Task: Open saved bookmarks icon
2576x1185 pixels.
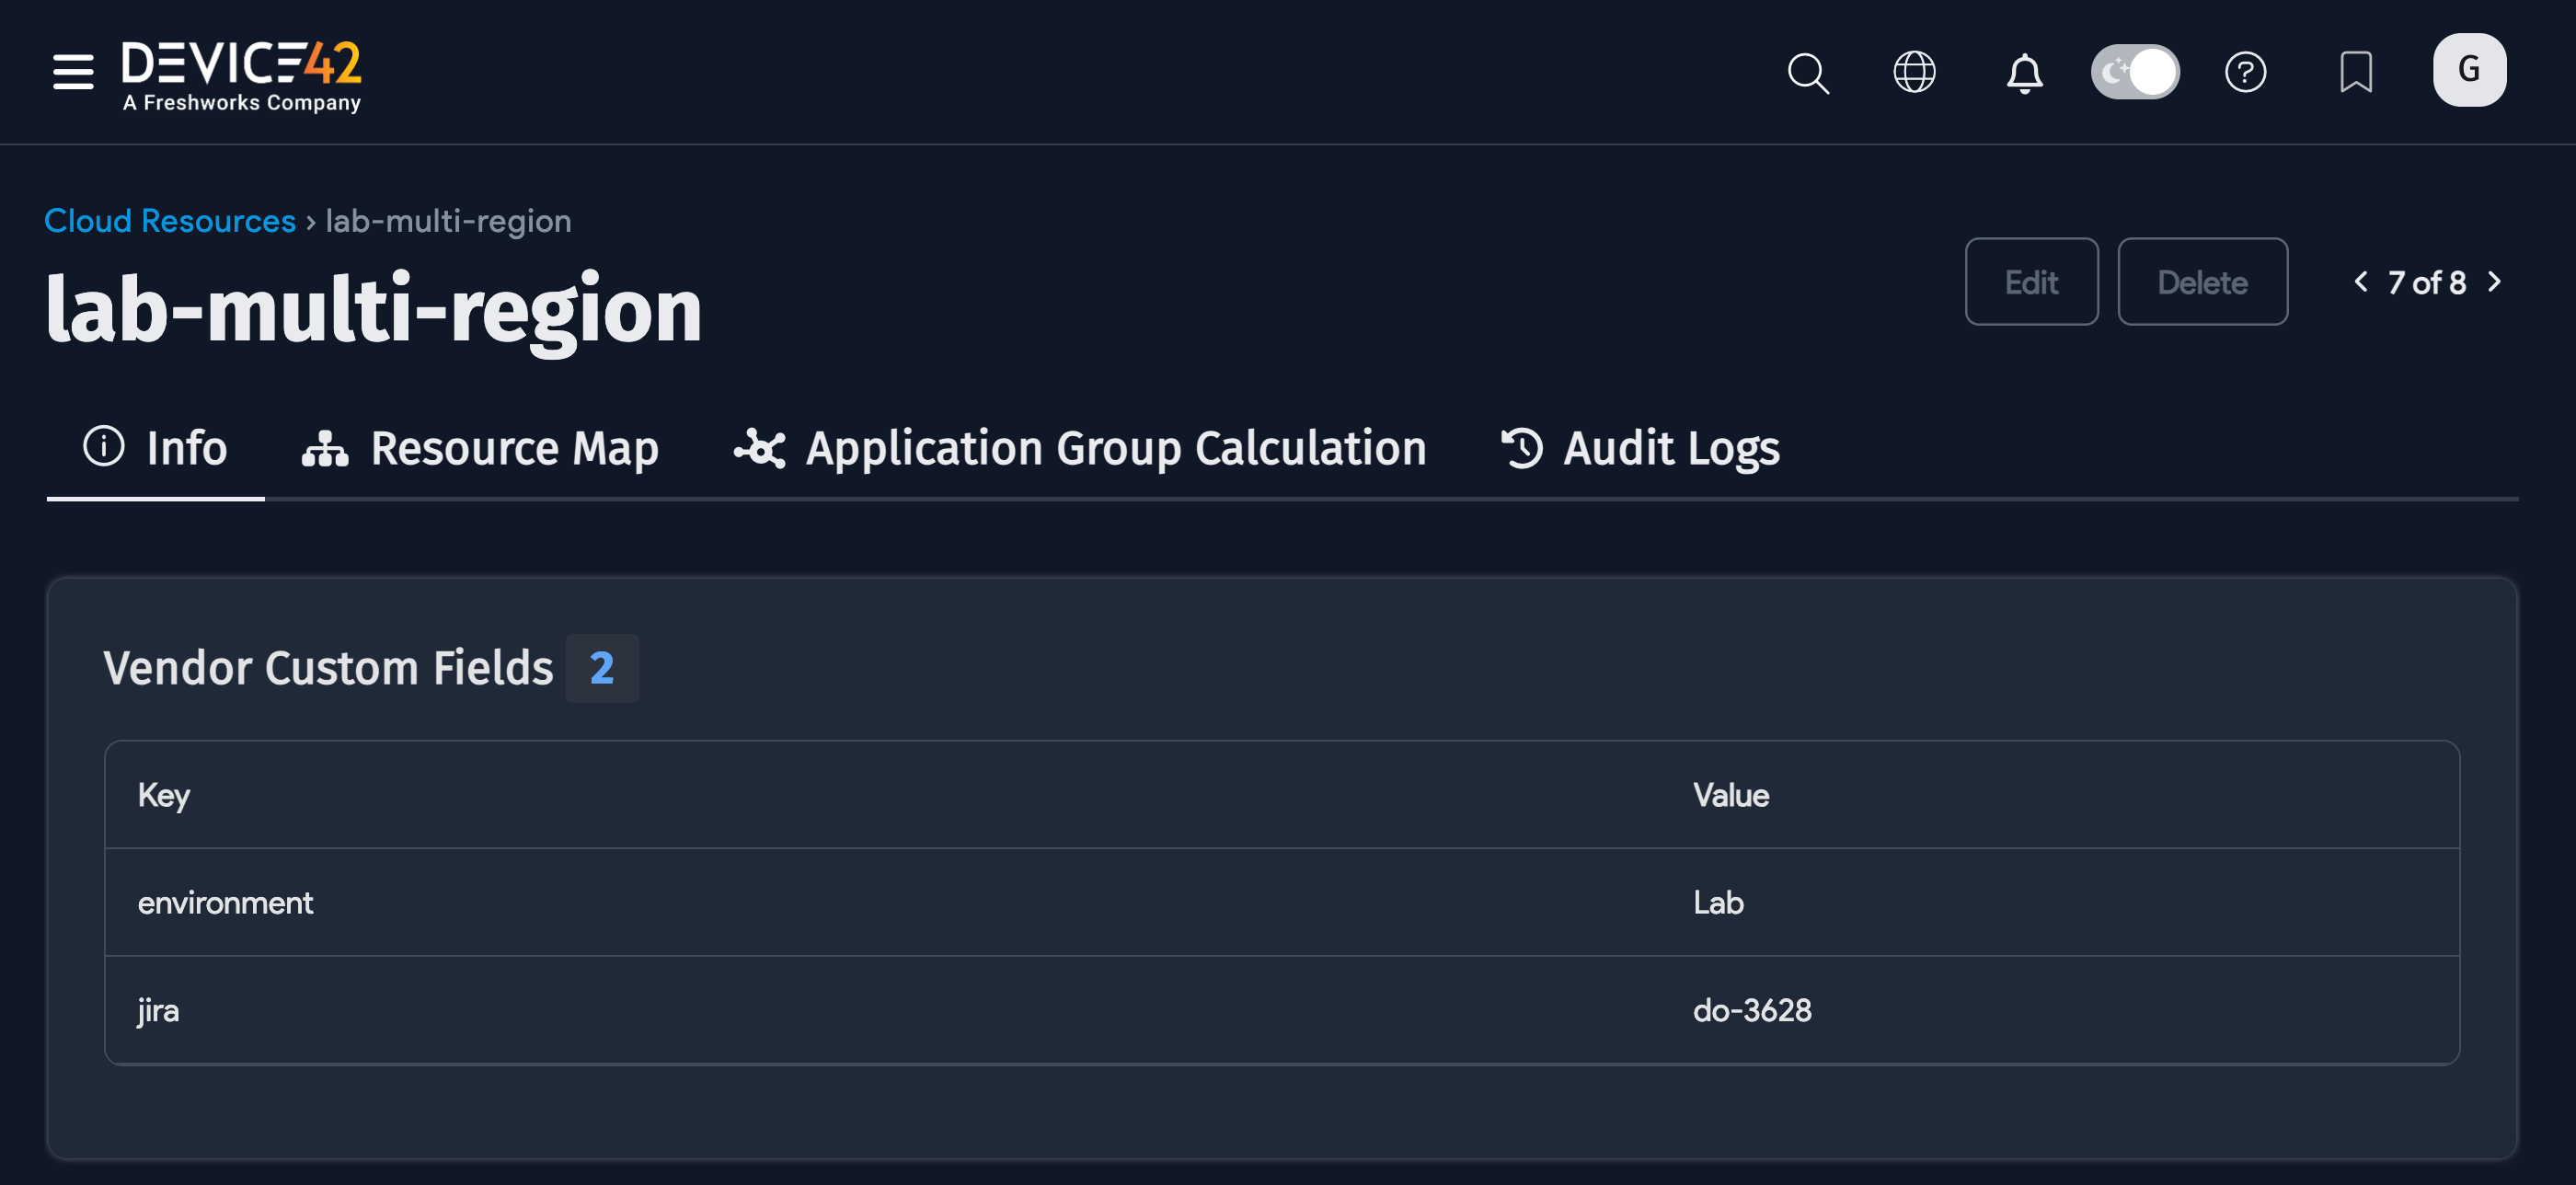Action: (x=2357, y=72)
